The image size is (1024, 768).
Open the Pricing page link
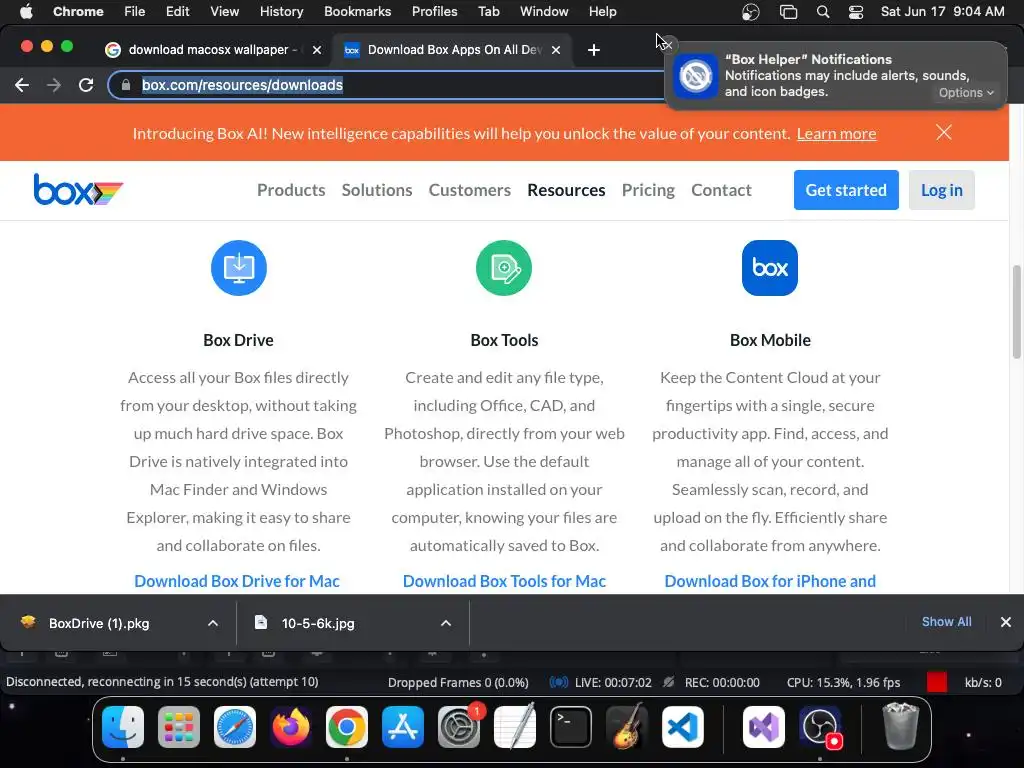pos(648,190)
